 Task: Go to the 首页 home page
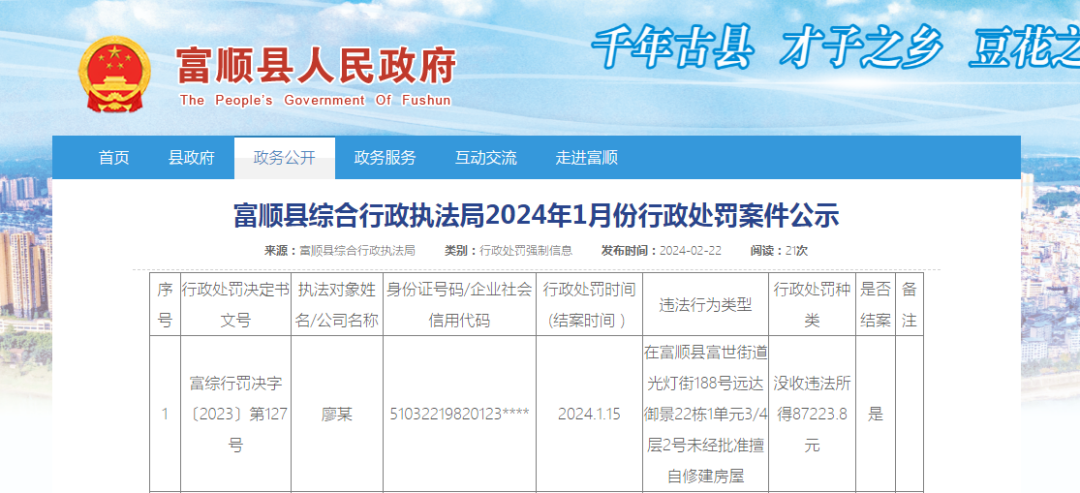coord(114,158)
